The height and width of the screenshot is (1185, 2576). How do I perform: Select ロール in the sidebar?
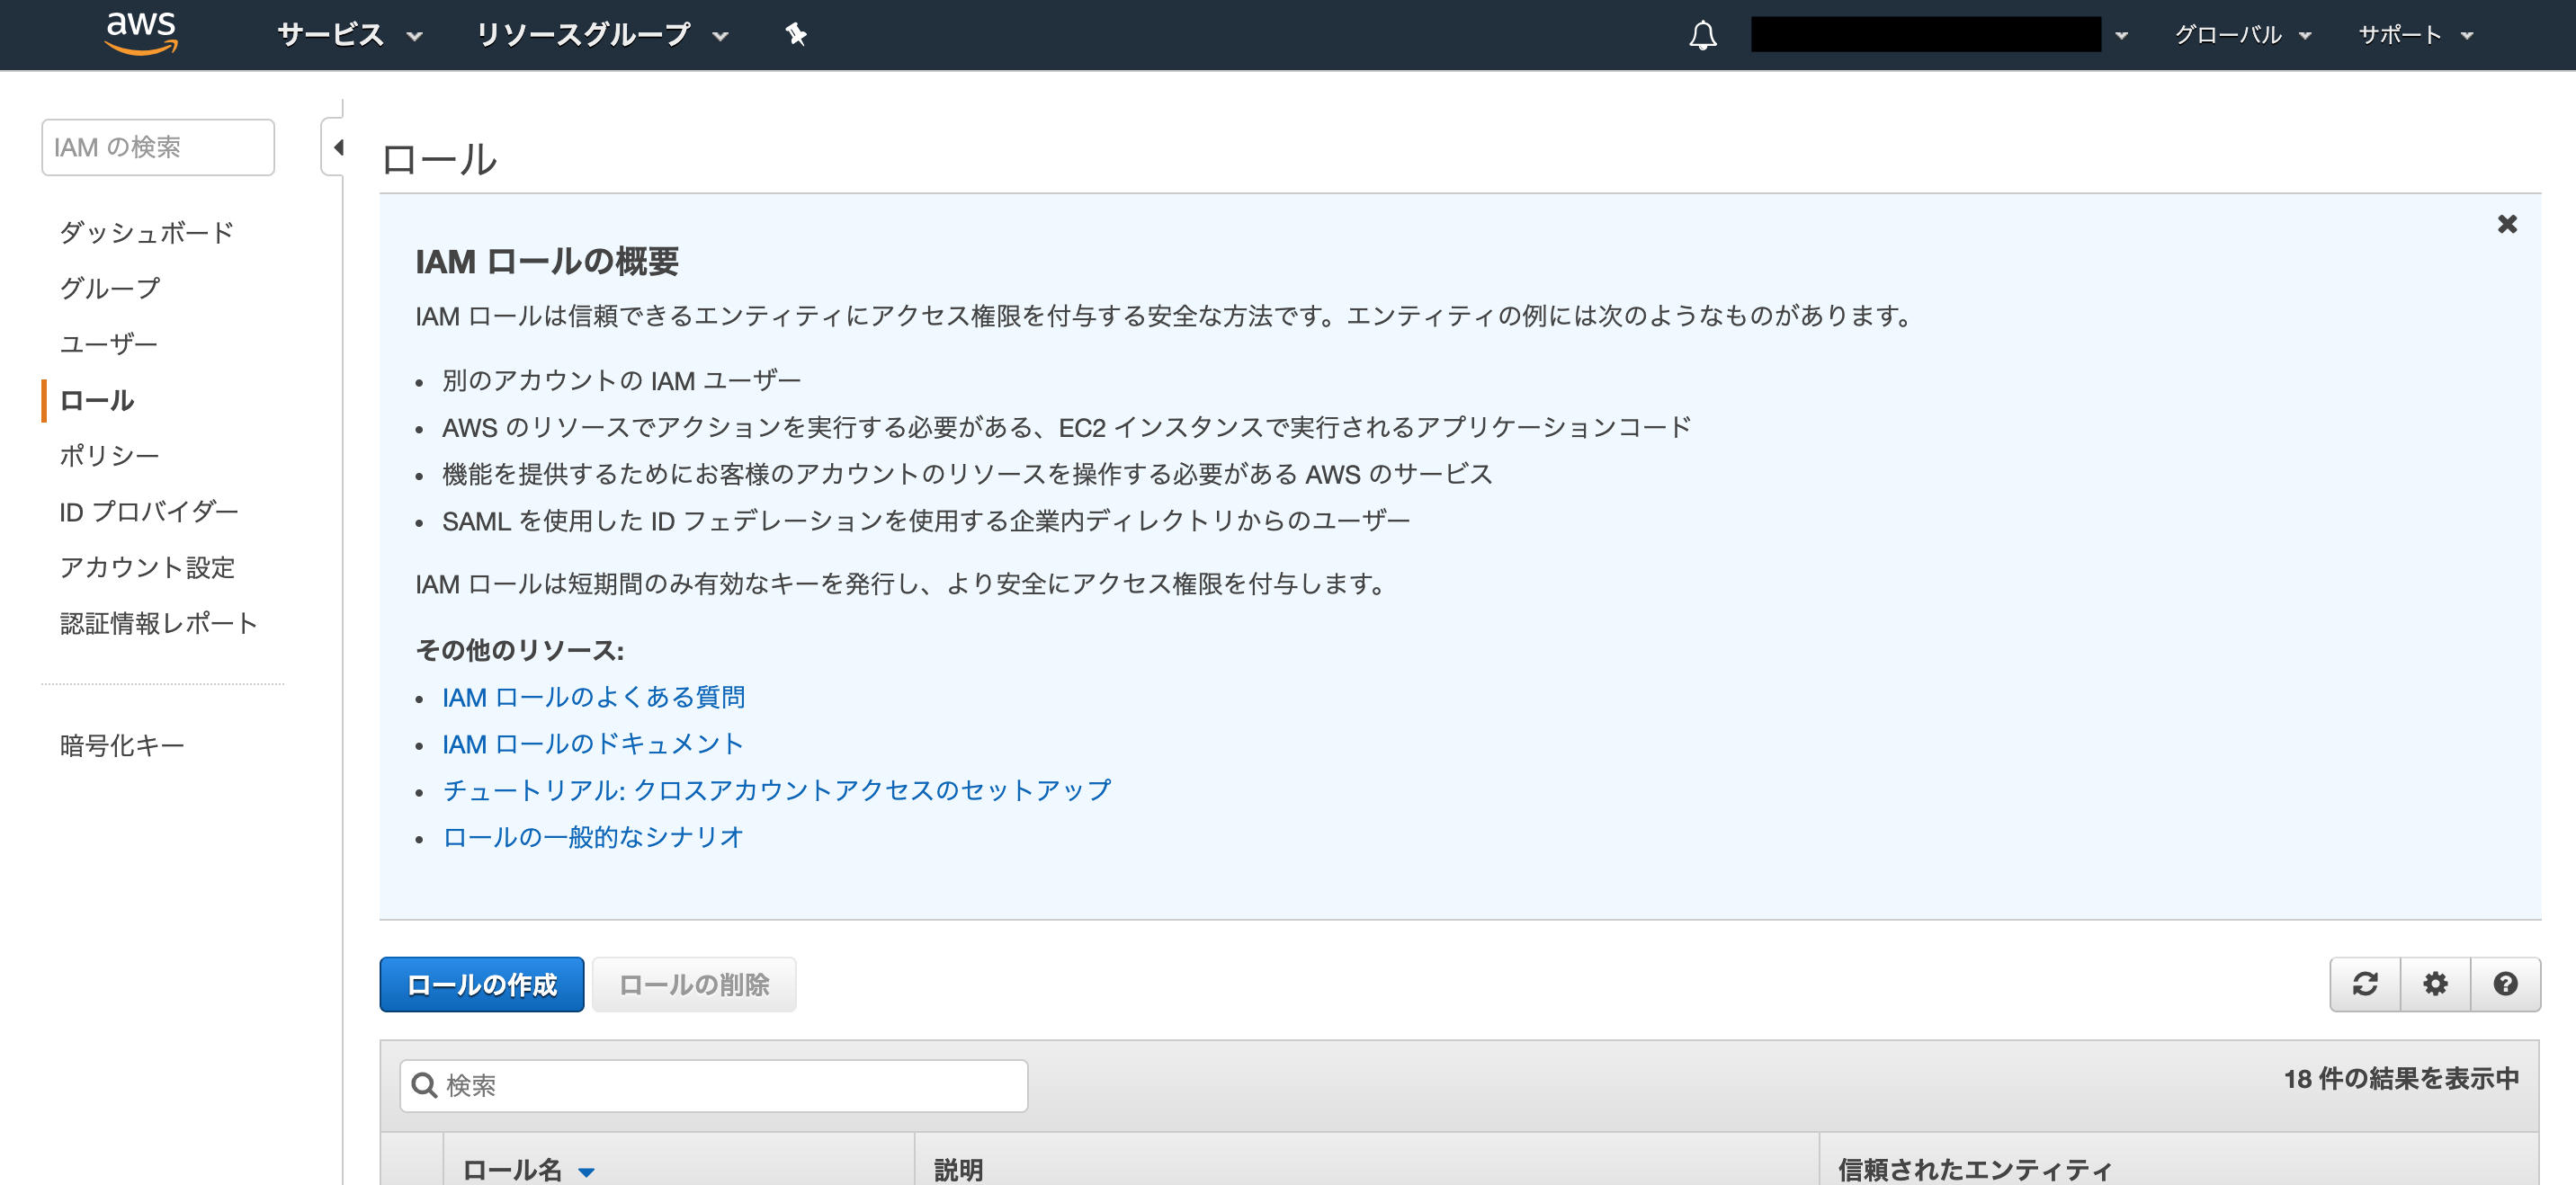click(96, 400)
